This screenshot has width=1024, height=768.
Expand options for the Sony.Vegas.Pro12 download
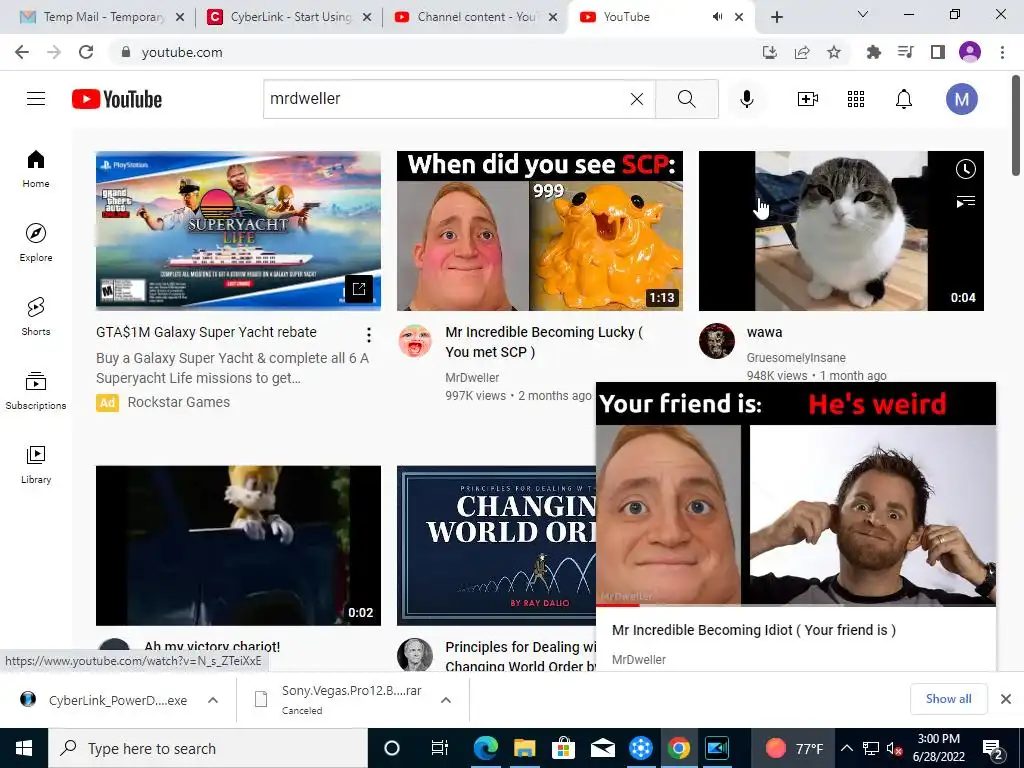click(446, 700)
